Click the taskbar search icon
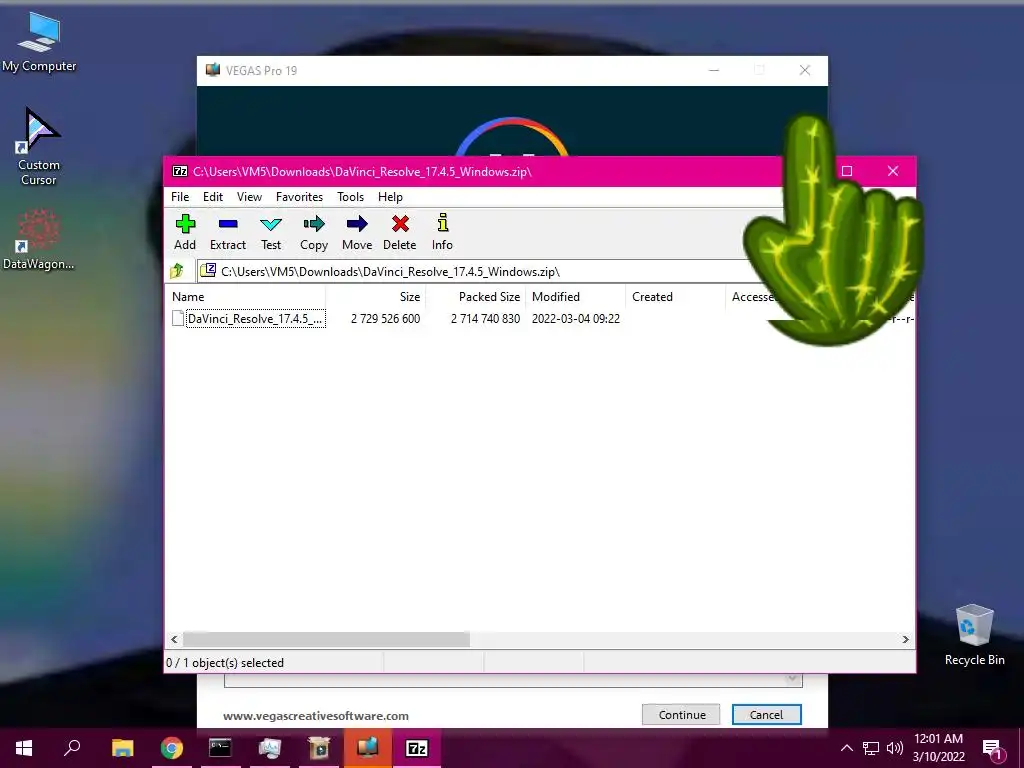Image resolution: width=1024 pixels, height=768 pixels. (72, 748)
